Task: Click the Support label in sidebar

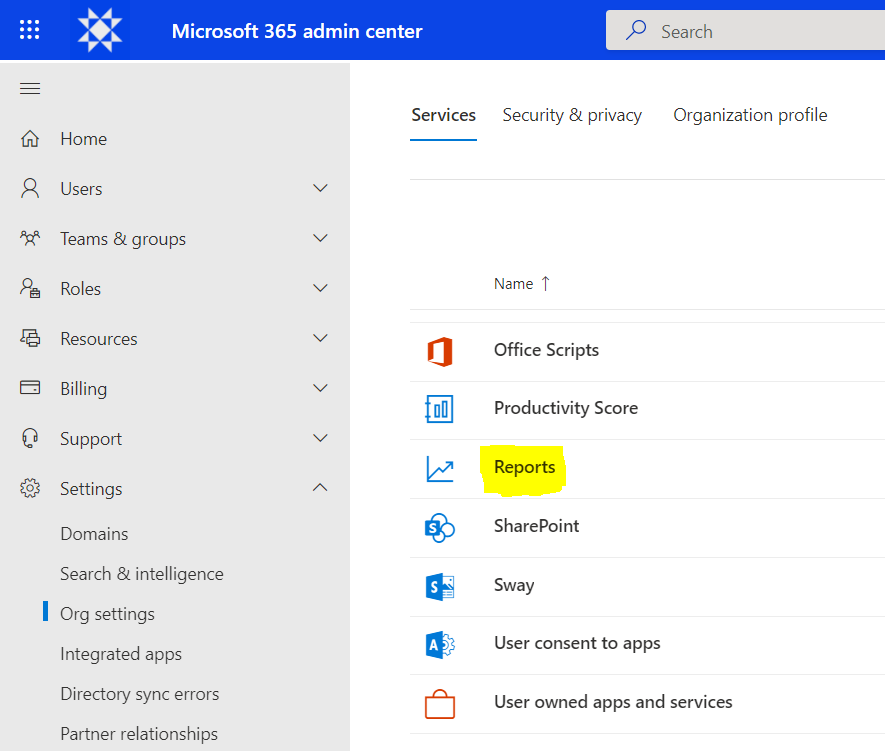Action: (91, 439)
